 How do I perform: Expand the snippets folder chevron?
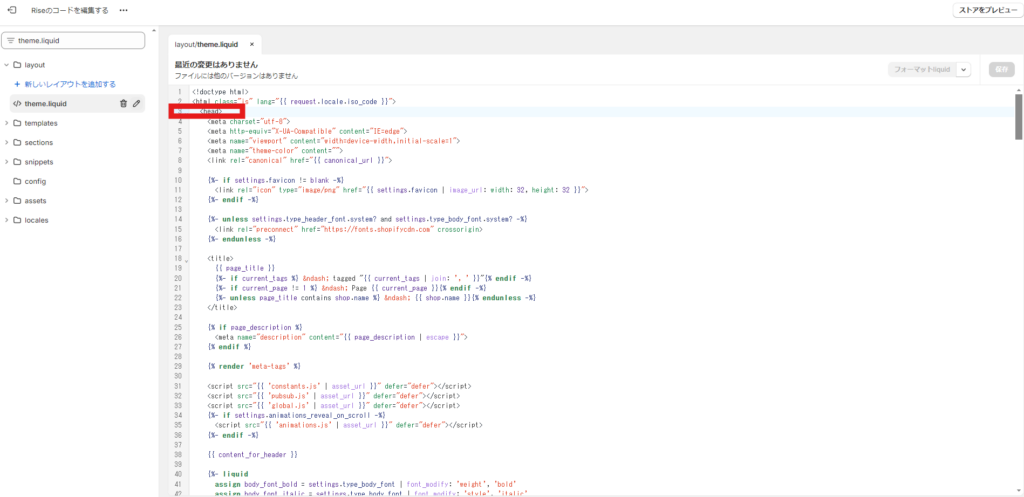[7, 162]
